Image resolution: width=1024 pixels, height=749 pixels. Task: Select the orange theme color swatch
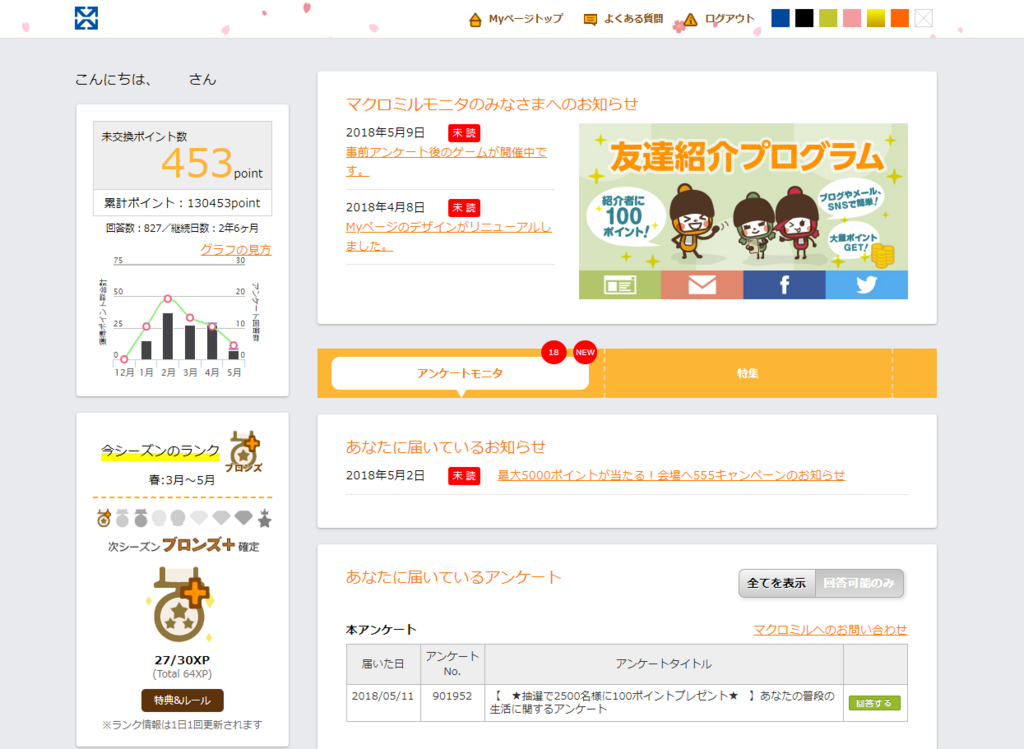point(900,18)
